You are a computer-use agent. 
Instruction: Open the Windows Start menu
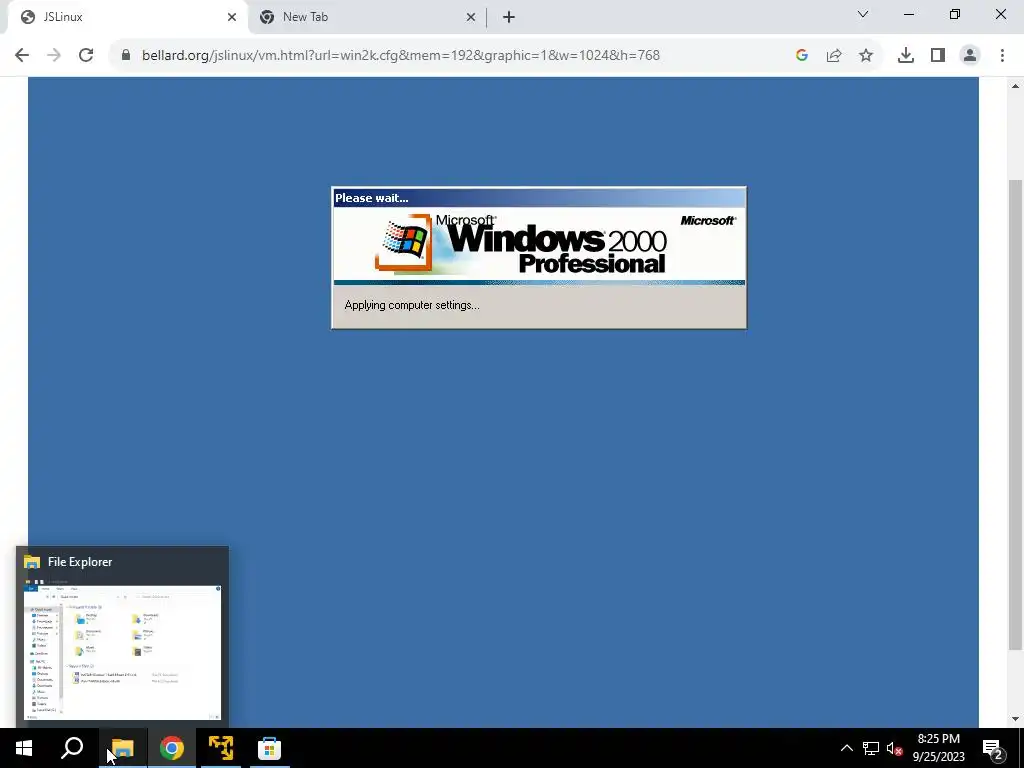click(x=24, y=748)
